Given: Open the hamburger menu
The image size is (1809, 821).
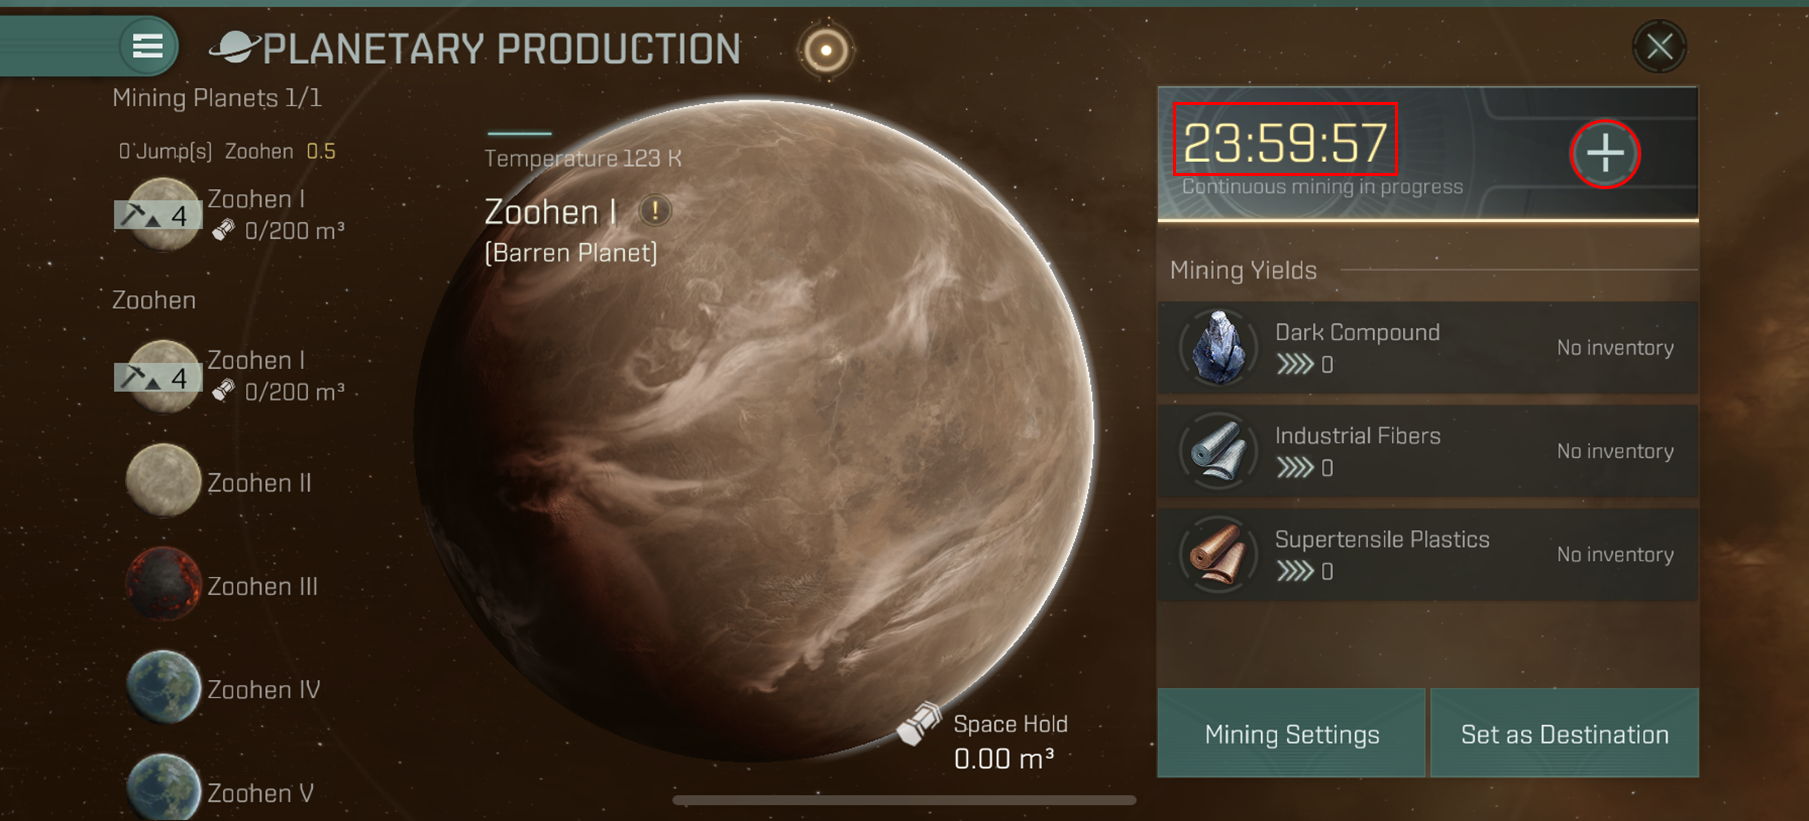Looking at the screenshot, I should [x=148, y=46].
